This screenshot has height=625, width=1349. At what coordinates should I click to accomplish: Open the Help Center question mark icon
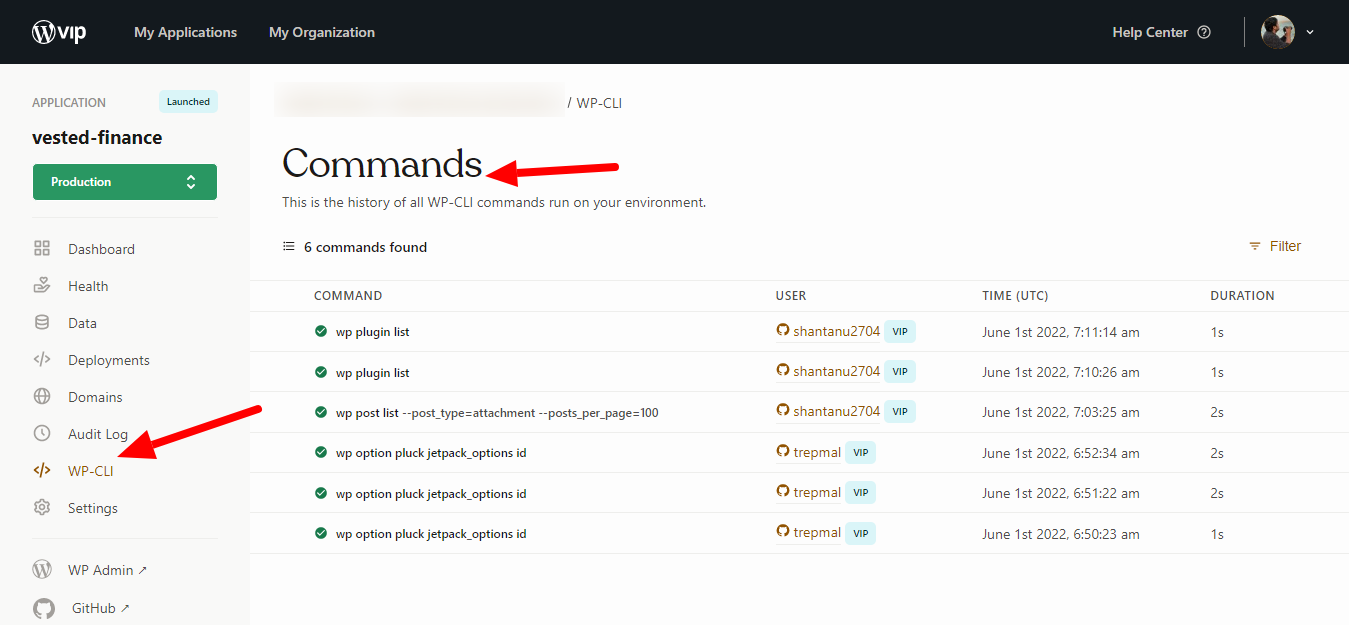point(1204,32)
